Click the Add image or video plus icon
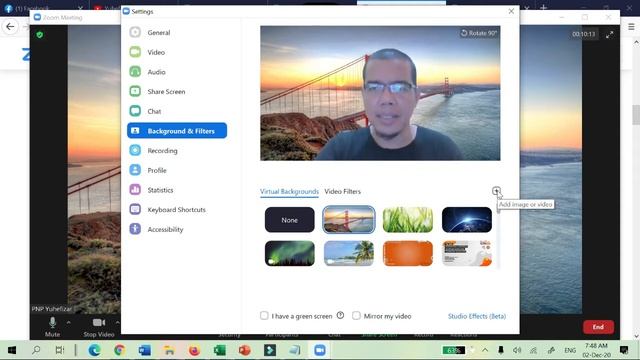Screen dimensions: 640x360 [x=496, y=191]
